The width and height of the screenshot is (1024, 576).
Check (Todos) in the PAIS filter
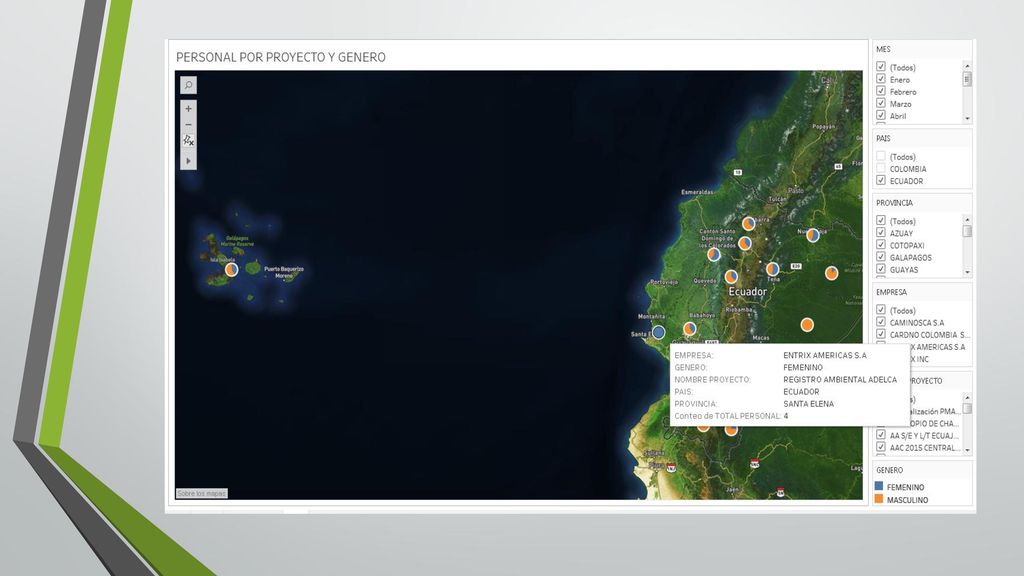pos(881,156)
